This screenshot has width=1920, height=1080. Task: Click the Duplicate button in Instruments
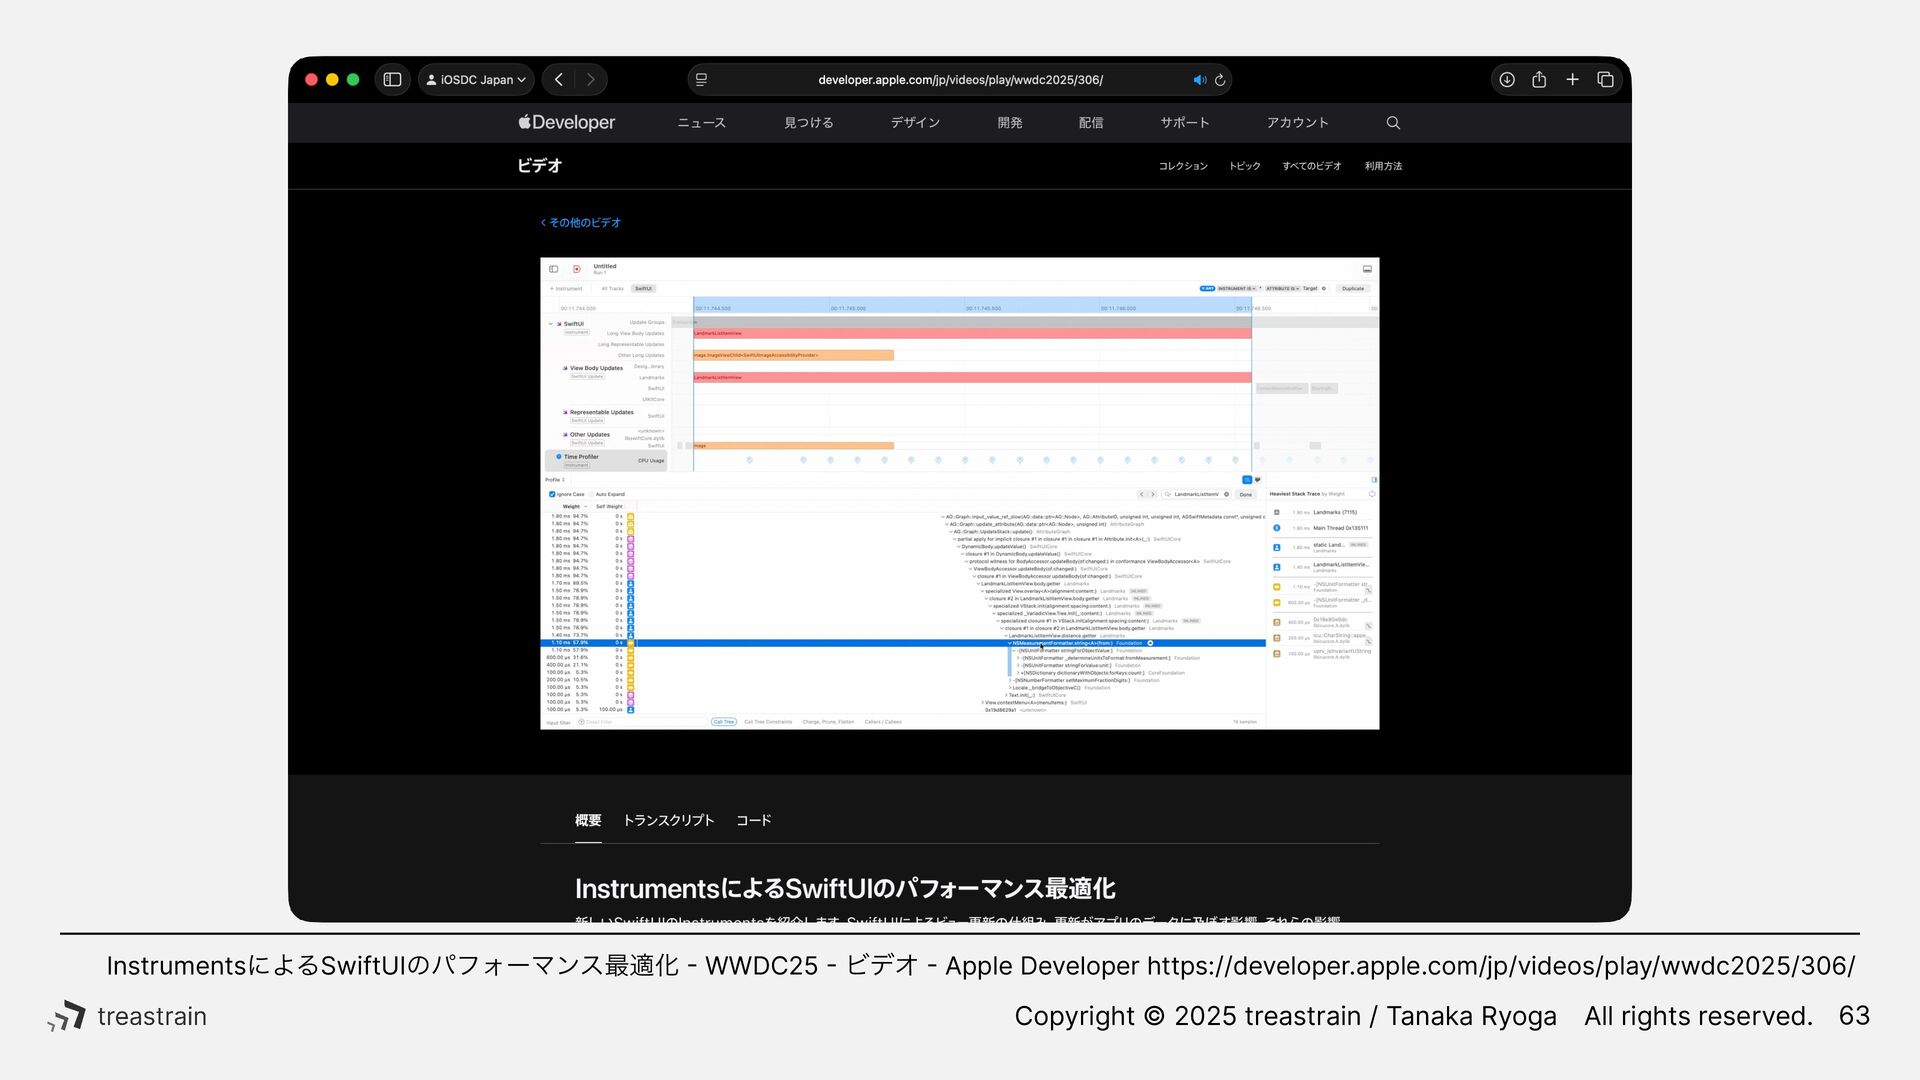(x=1352, y=289)
